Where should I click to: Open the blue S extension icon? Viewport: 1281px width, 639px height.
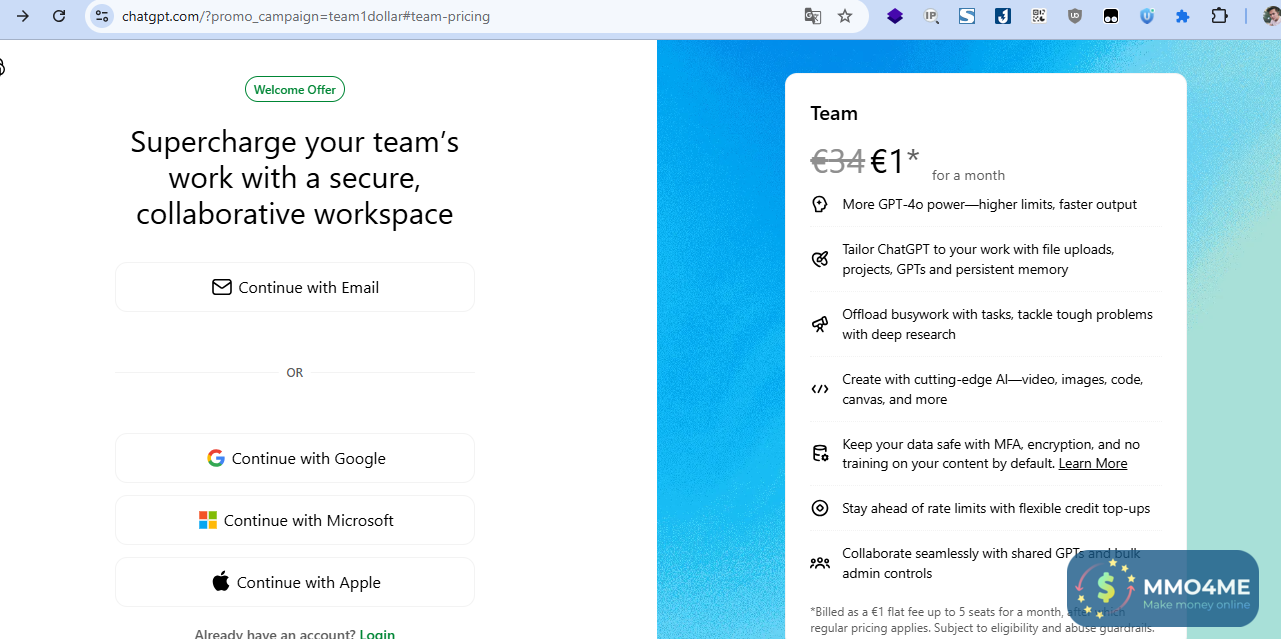pyautogui.click(x=967, y=16)
